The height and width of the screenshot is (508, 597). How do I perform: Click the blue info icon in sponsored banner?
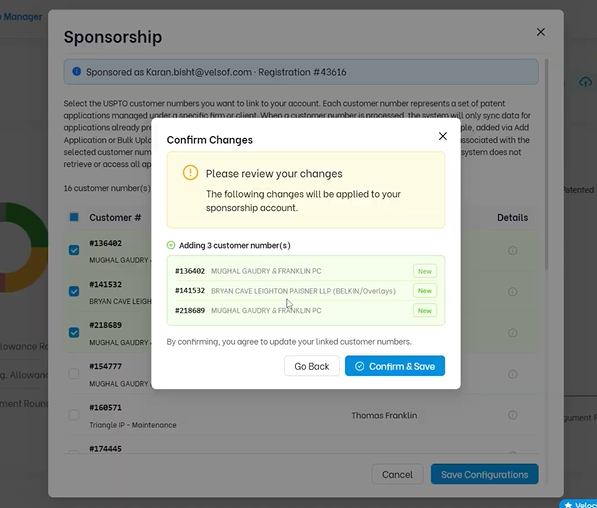pyautogui.click(x=77, y=72)
